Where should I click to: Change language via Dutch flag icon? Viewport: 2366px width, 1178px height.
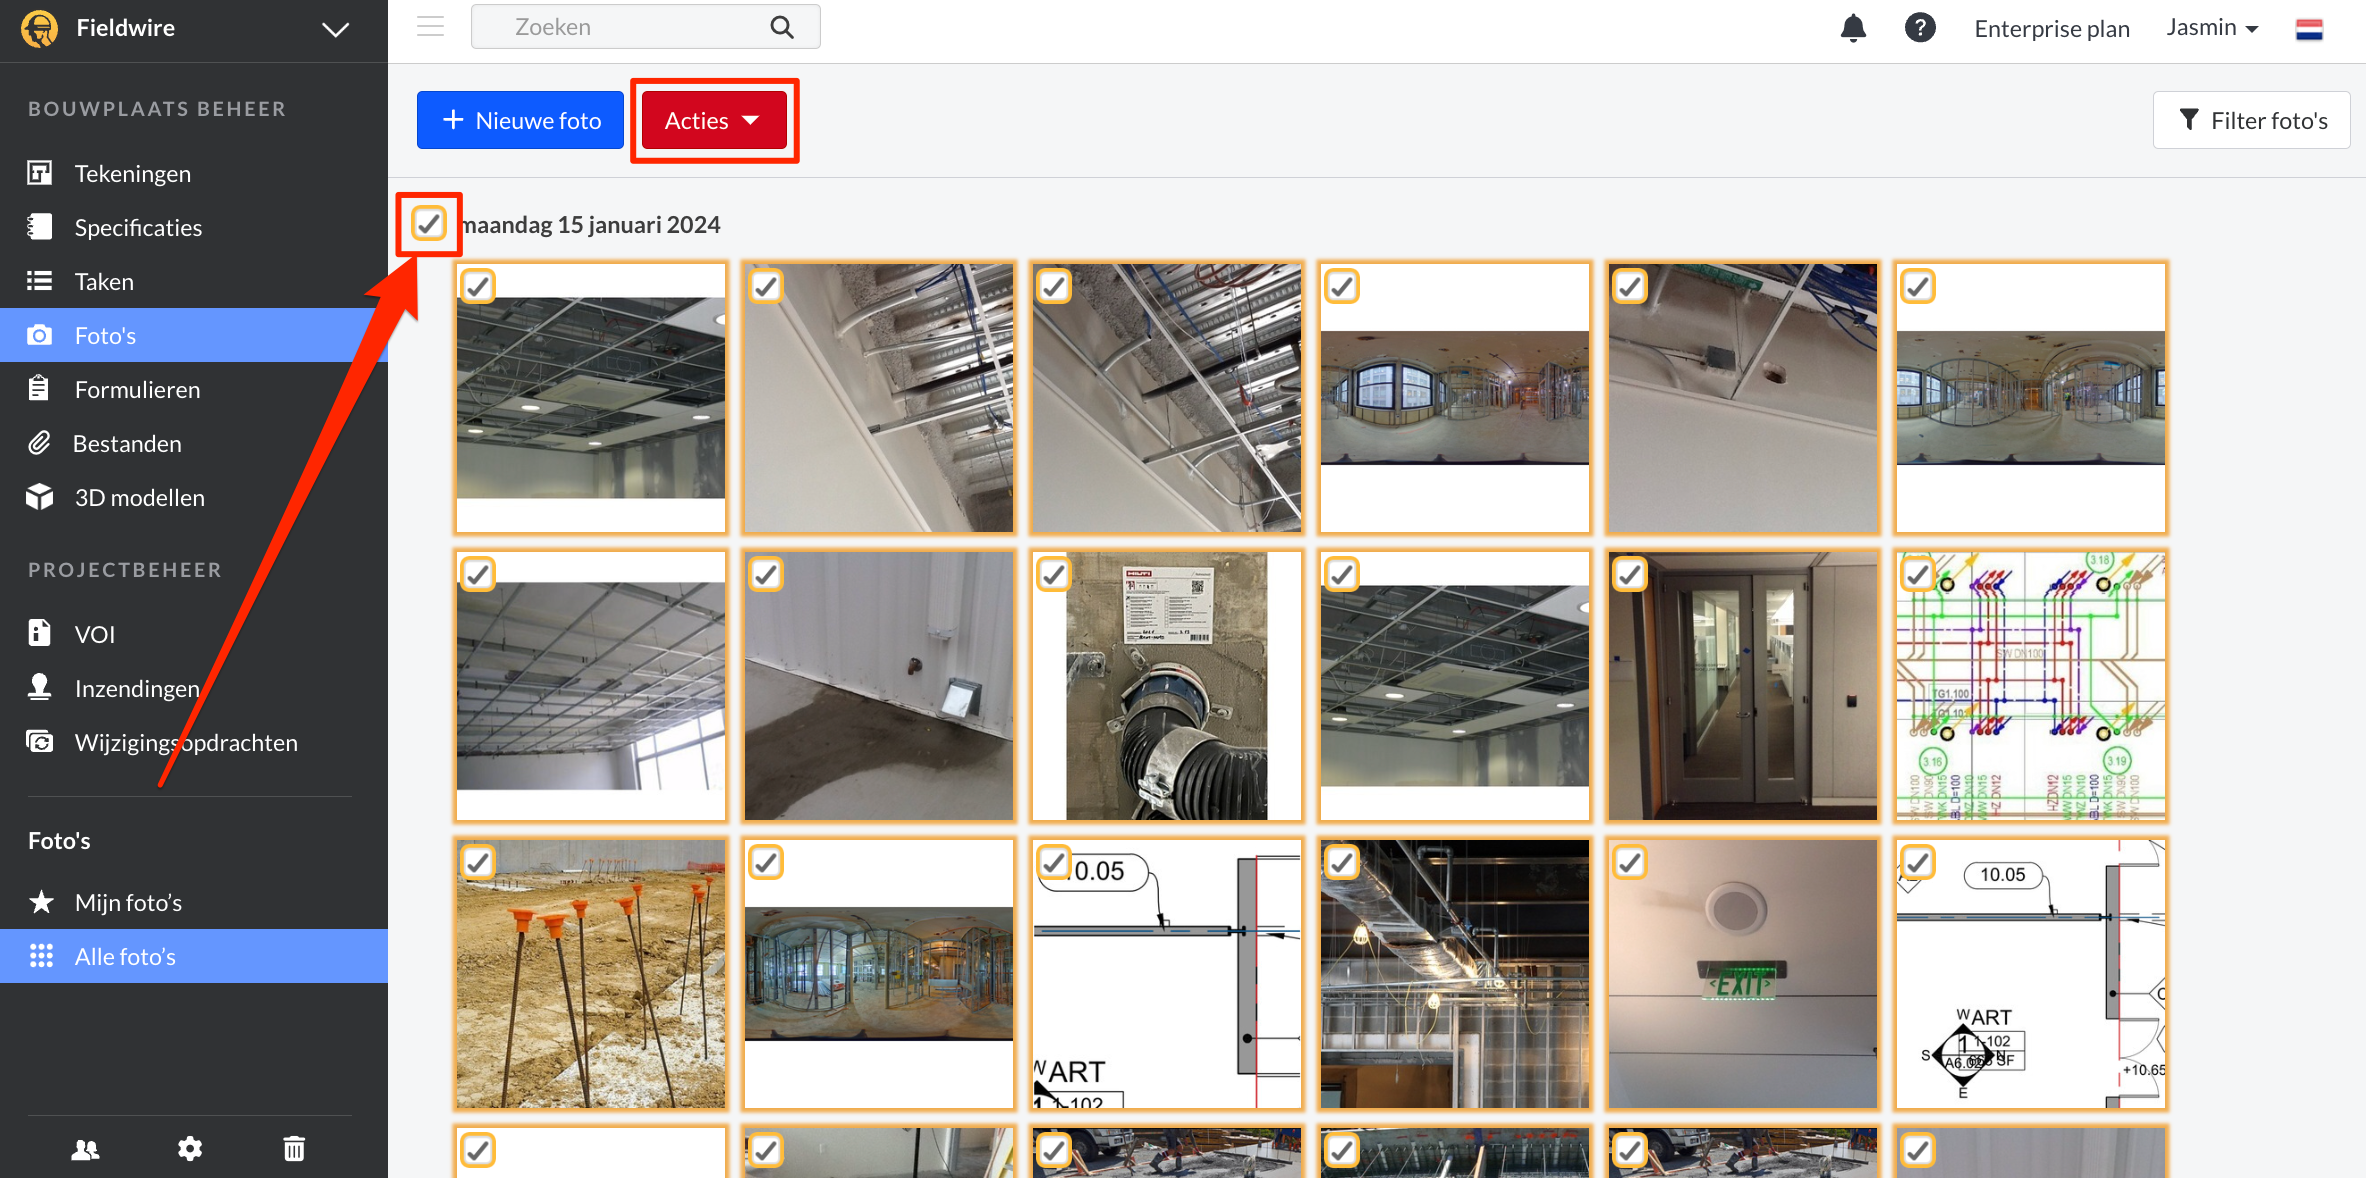point(2309,29)
